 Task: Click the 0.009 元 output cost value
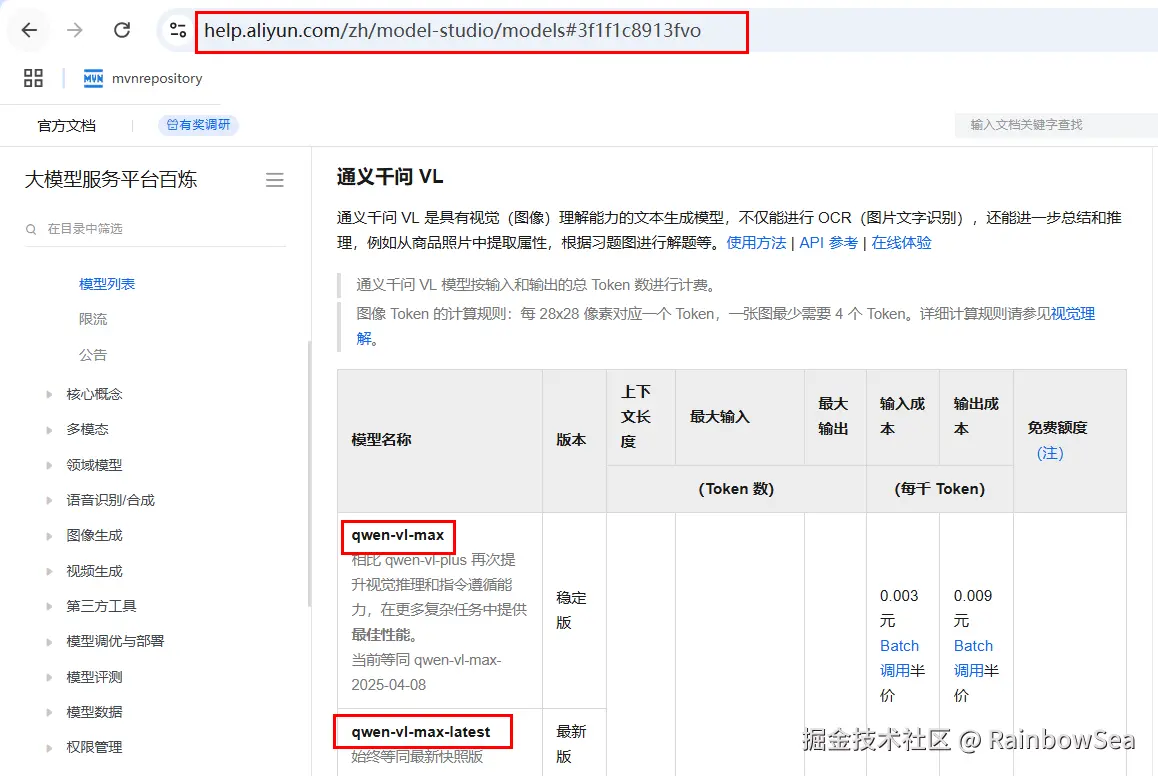pyautogui.click(x=973, y=608)
